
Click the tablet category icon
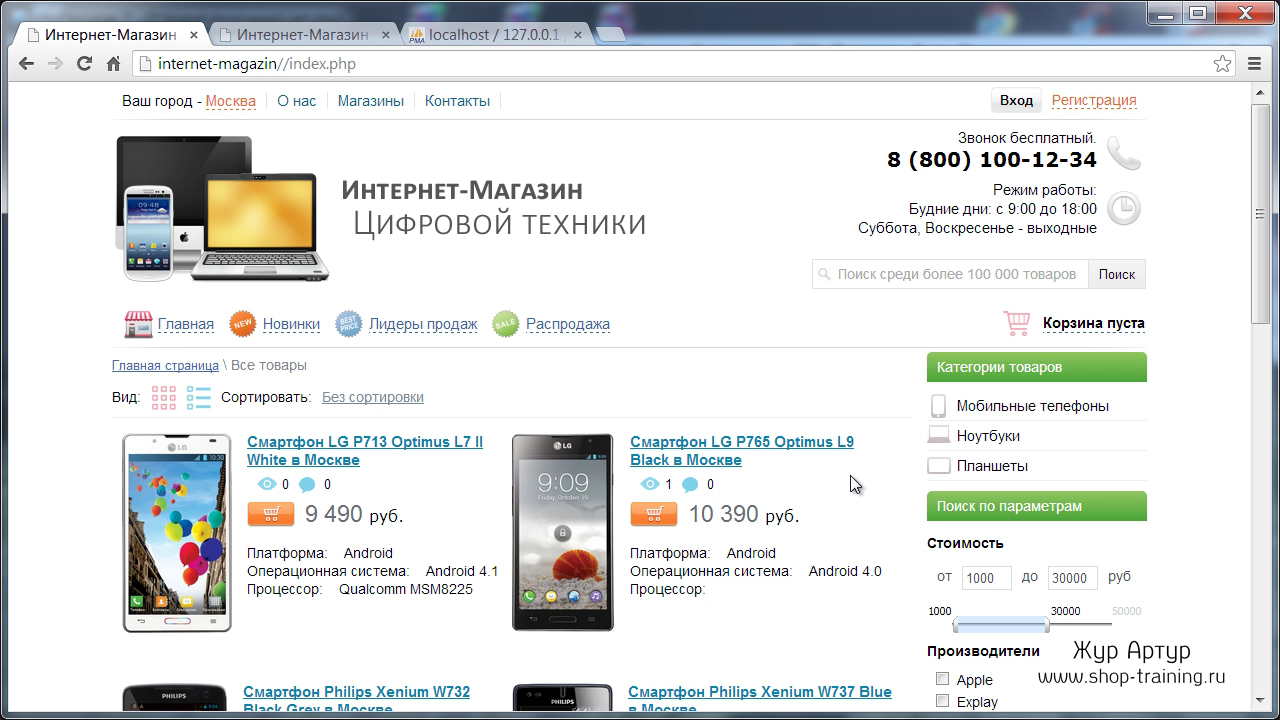pyautogui.click(x=938, y=466)
